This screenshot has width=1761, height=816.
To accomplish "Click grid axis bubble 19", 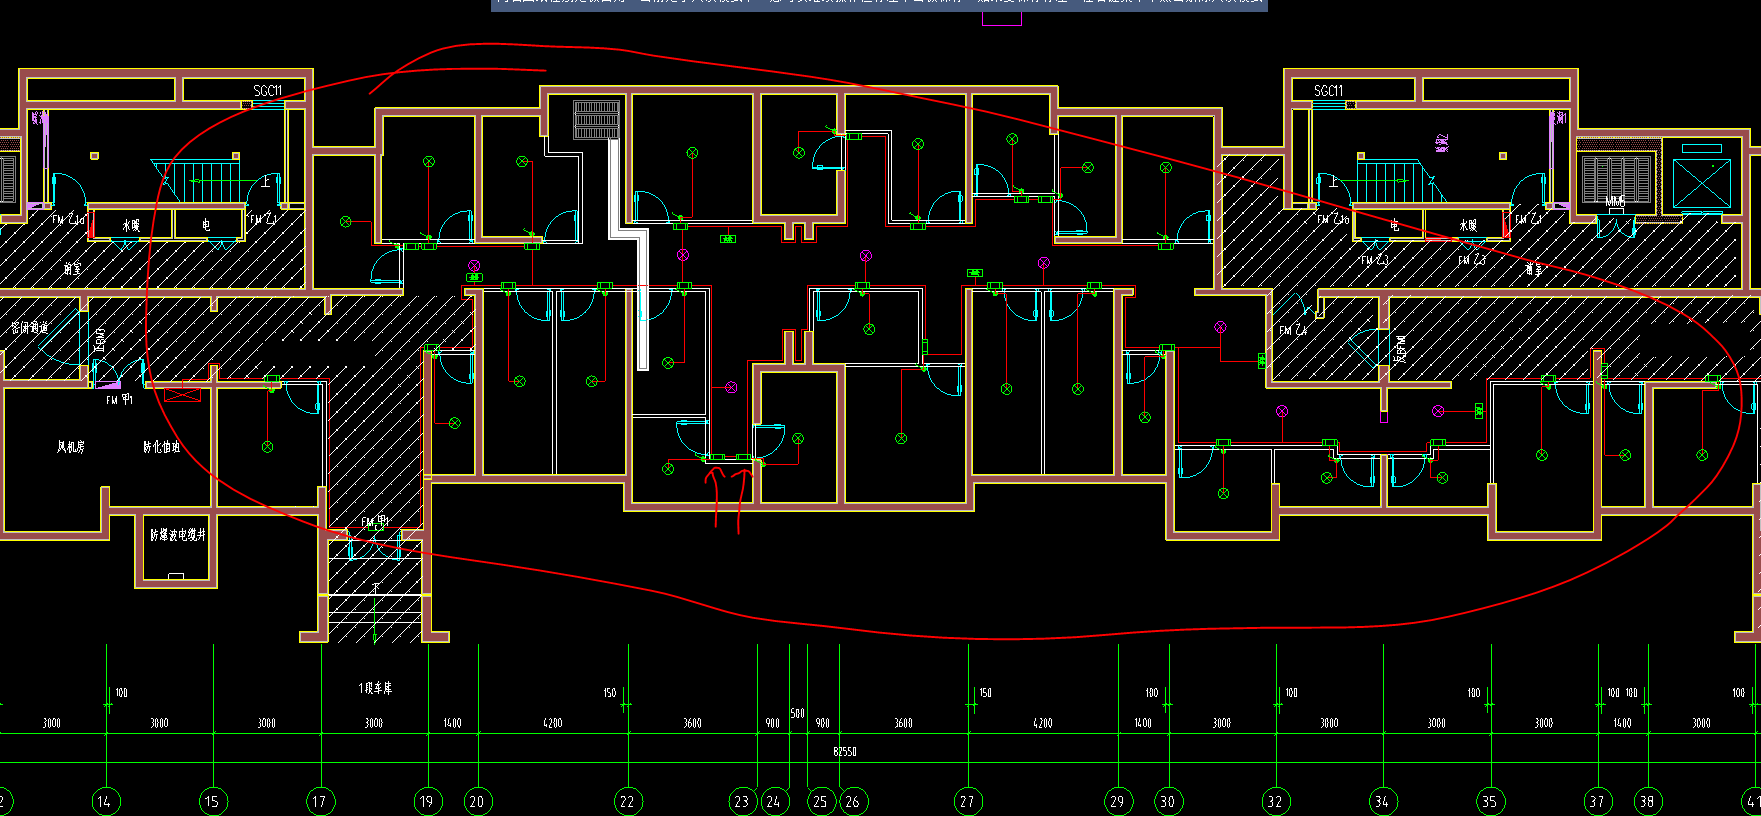I will coord(428,801).
